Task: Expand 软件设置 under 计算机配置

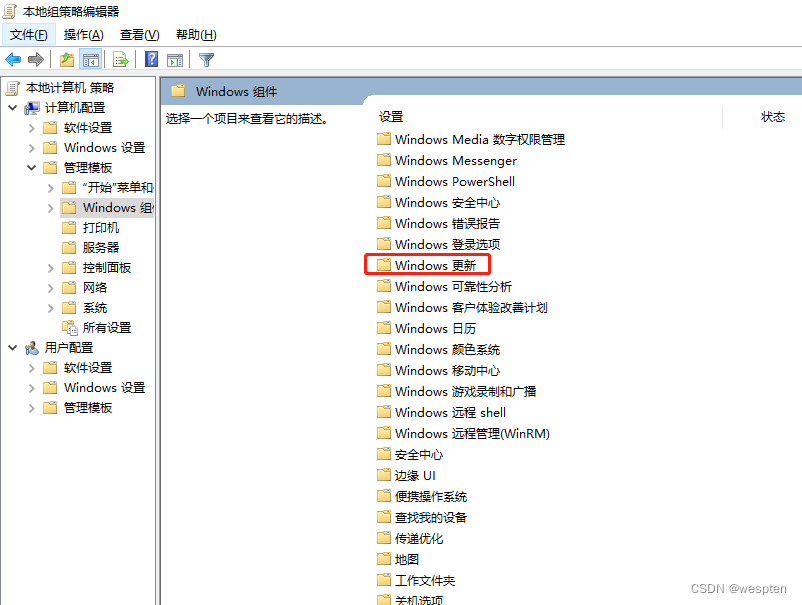Action: pos(32,128)
